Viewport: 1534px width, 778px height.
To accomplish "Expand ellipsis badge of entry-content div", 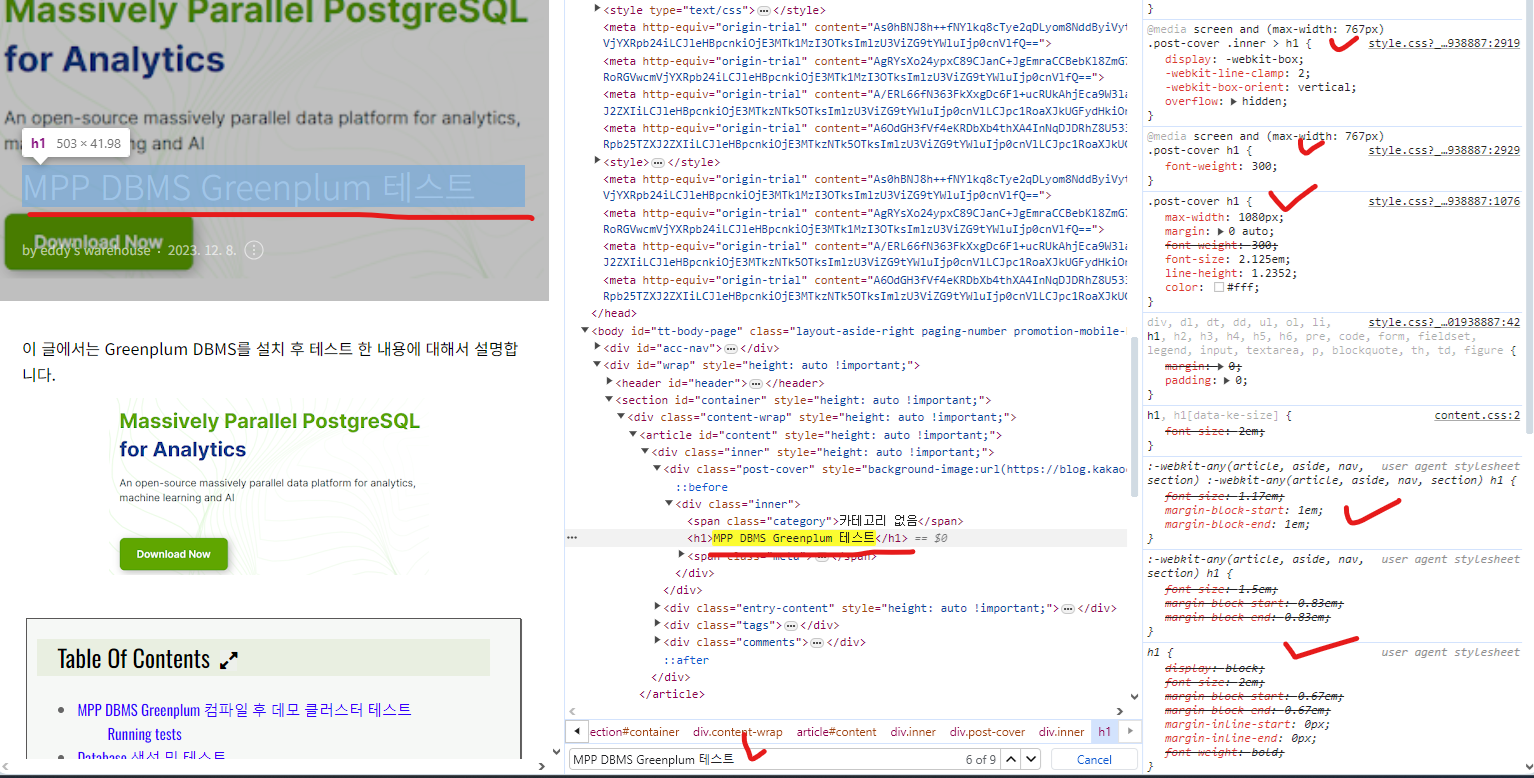I will point(1068,608).
